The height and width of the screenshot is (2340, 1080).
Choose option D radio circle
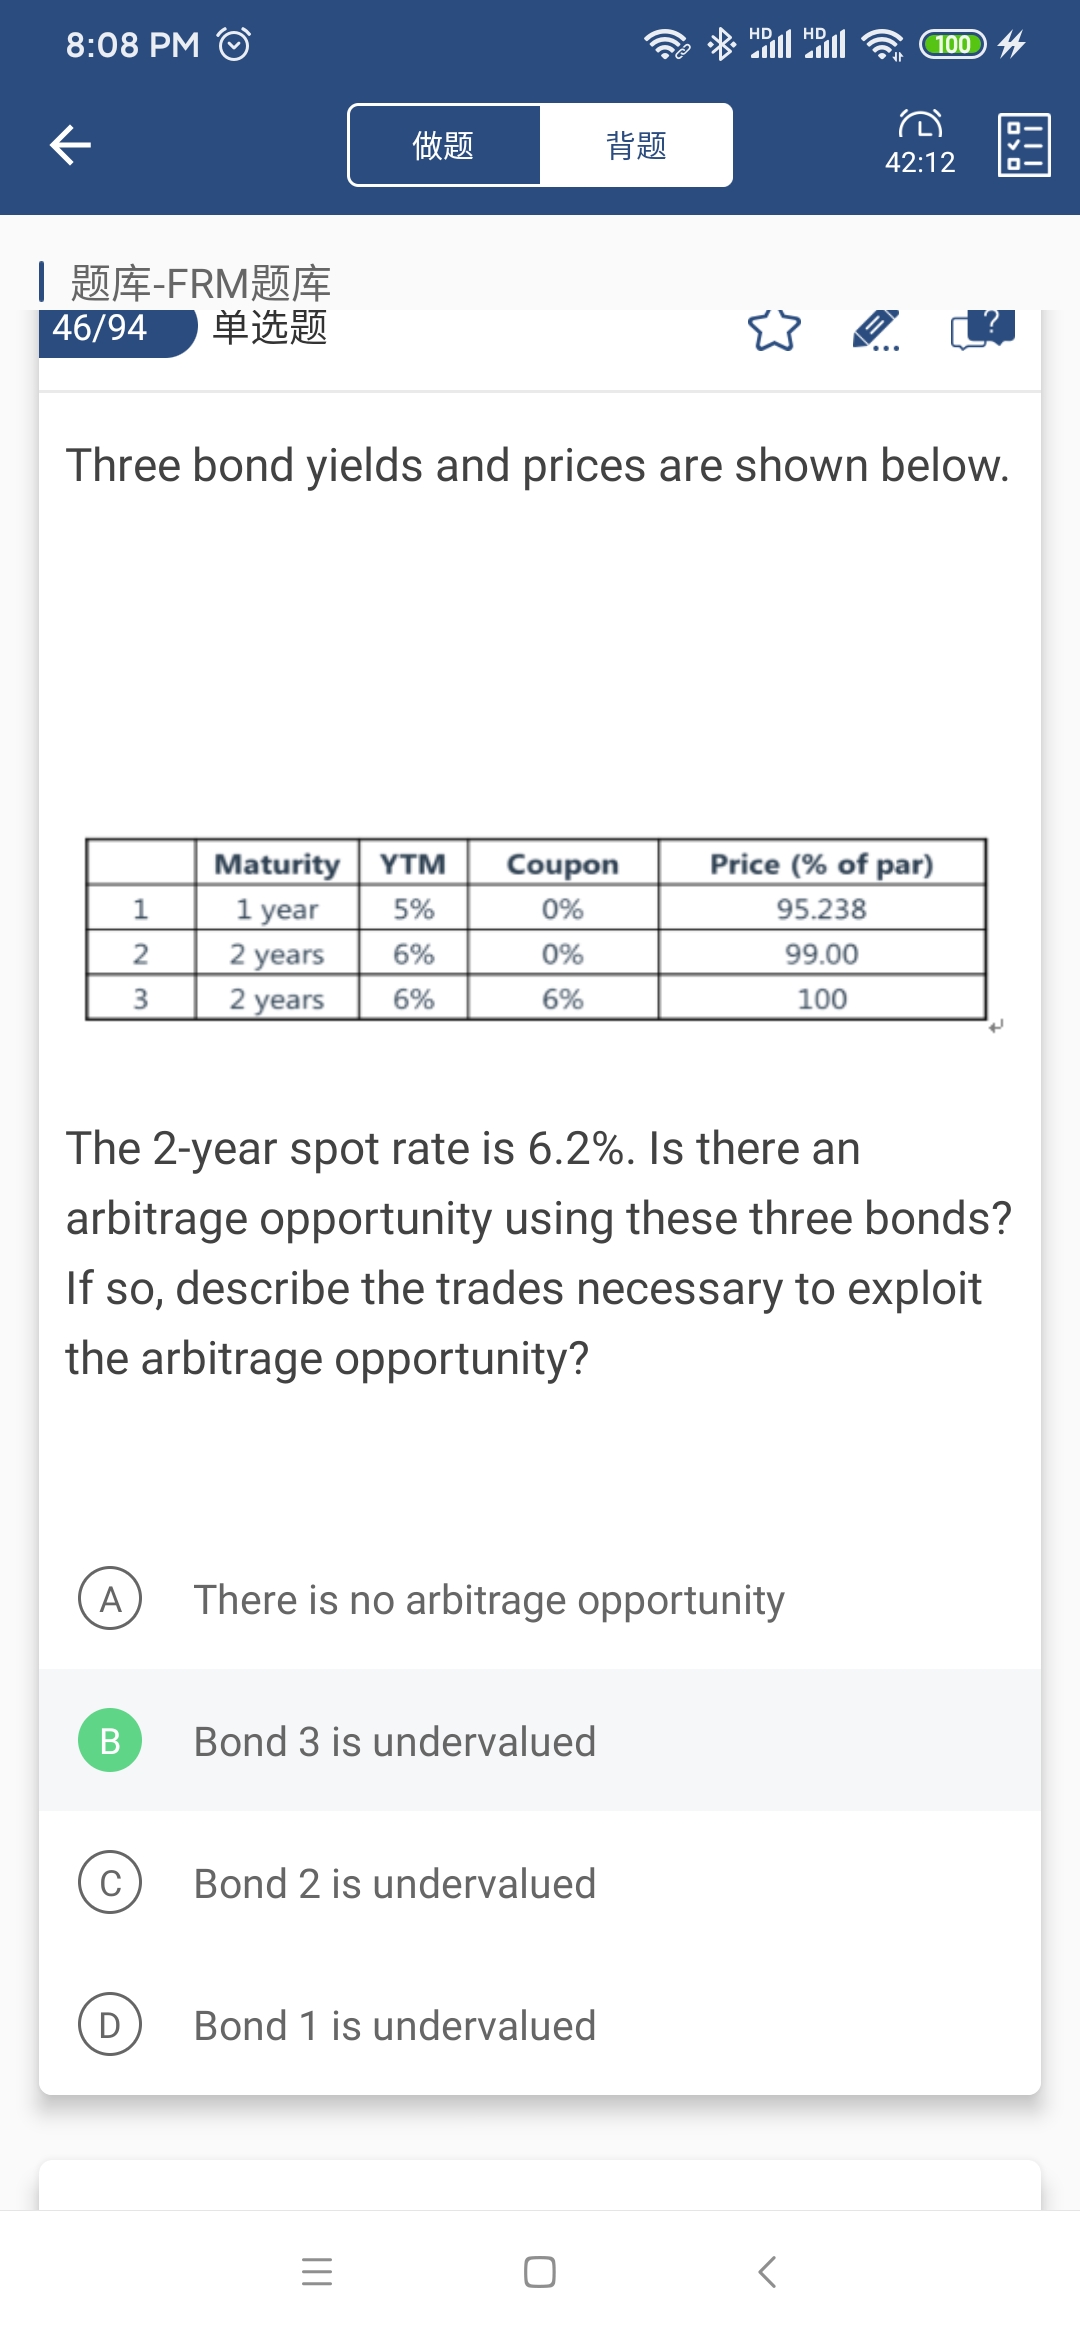point(110,2024)
